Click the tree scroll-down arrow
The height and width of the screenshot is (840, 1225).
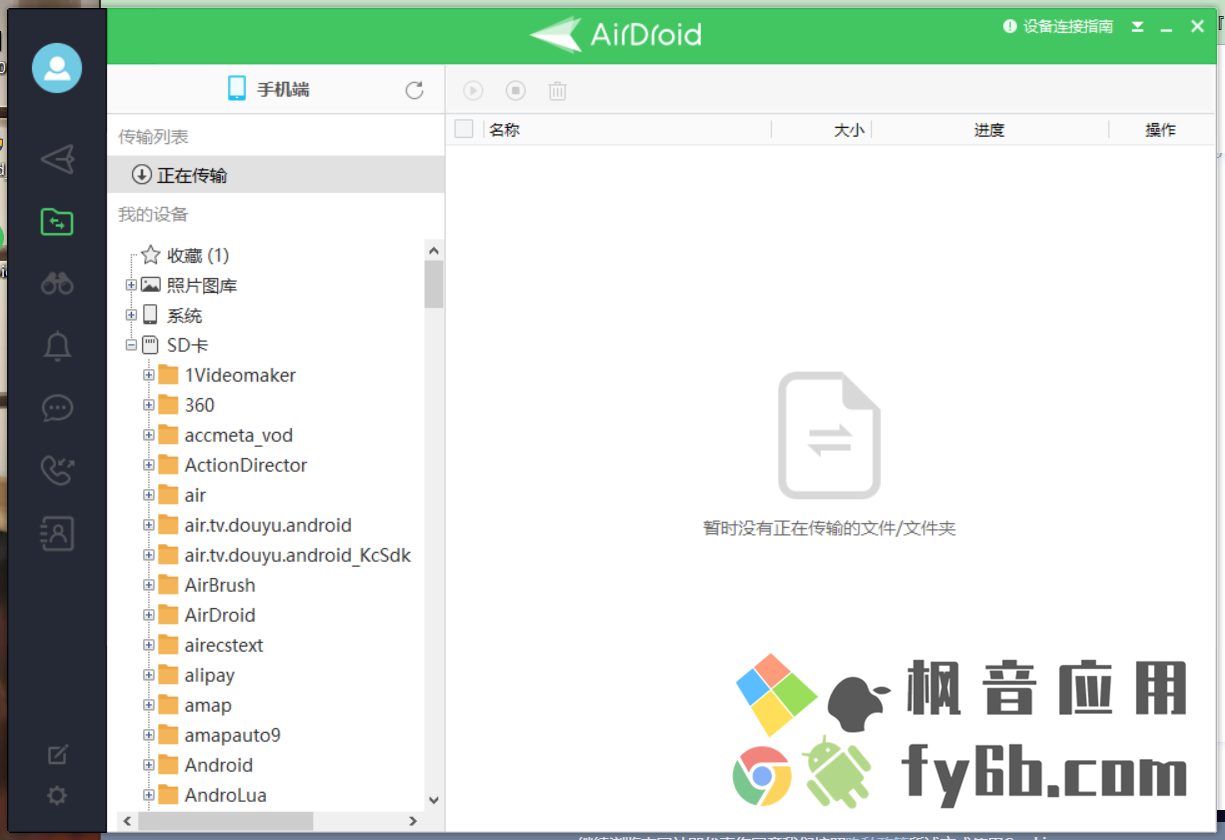pyautogui.click(x=434, y=800)
